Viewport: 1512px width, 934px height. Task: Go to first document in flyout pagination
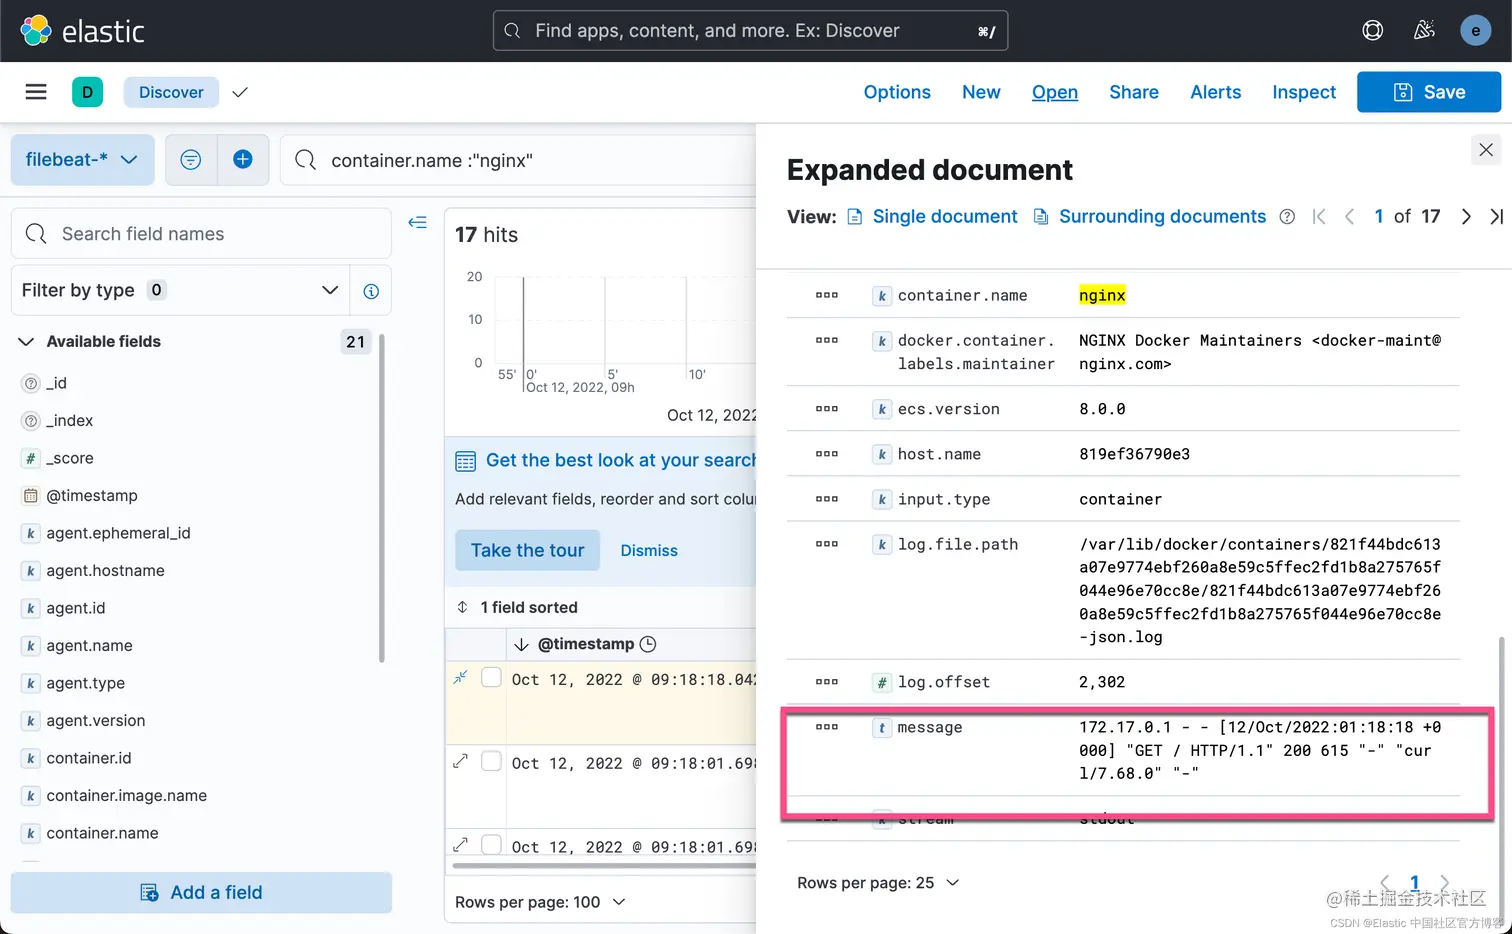coord(1319,217)
